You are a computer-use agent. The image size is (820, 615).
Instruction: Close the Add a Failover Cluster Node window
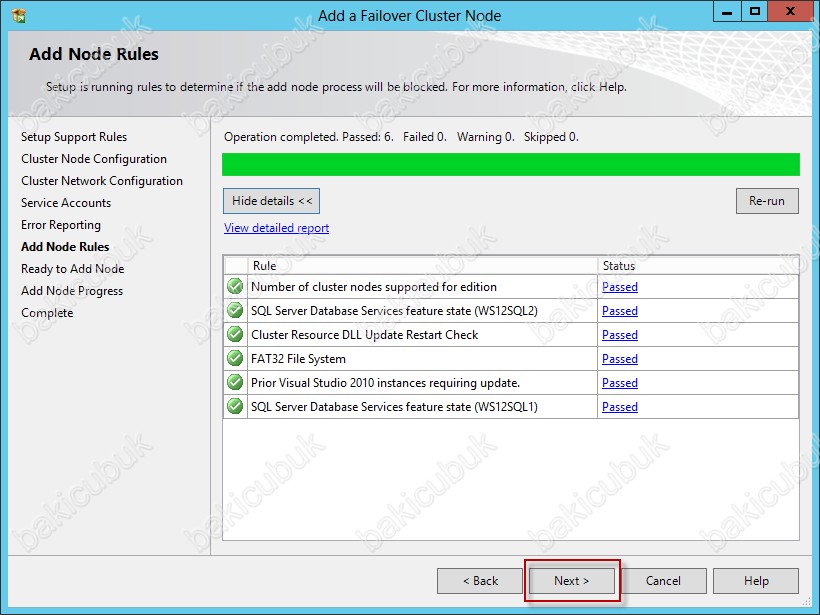pos(790,12)
